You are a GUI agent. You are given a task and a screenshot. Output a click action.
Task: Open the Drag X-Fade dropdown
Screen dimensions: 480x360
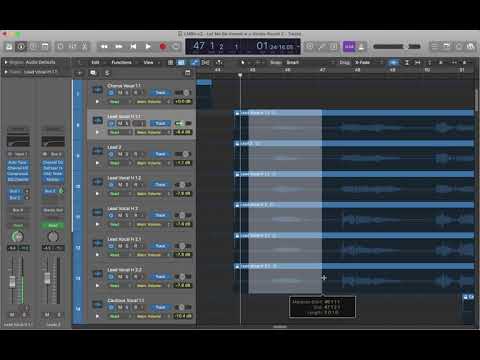click(362, 62)
